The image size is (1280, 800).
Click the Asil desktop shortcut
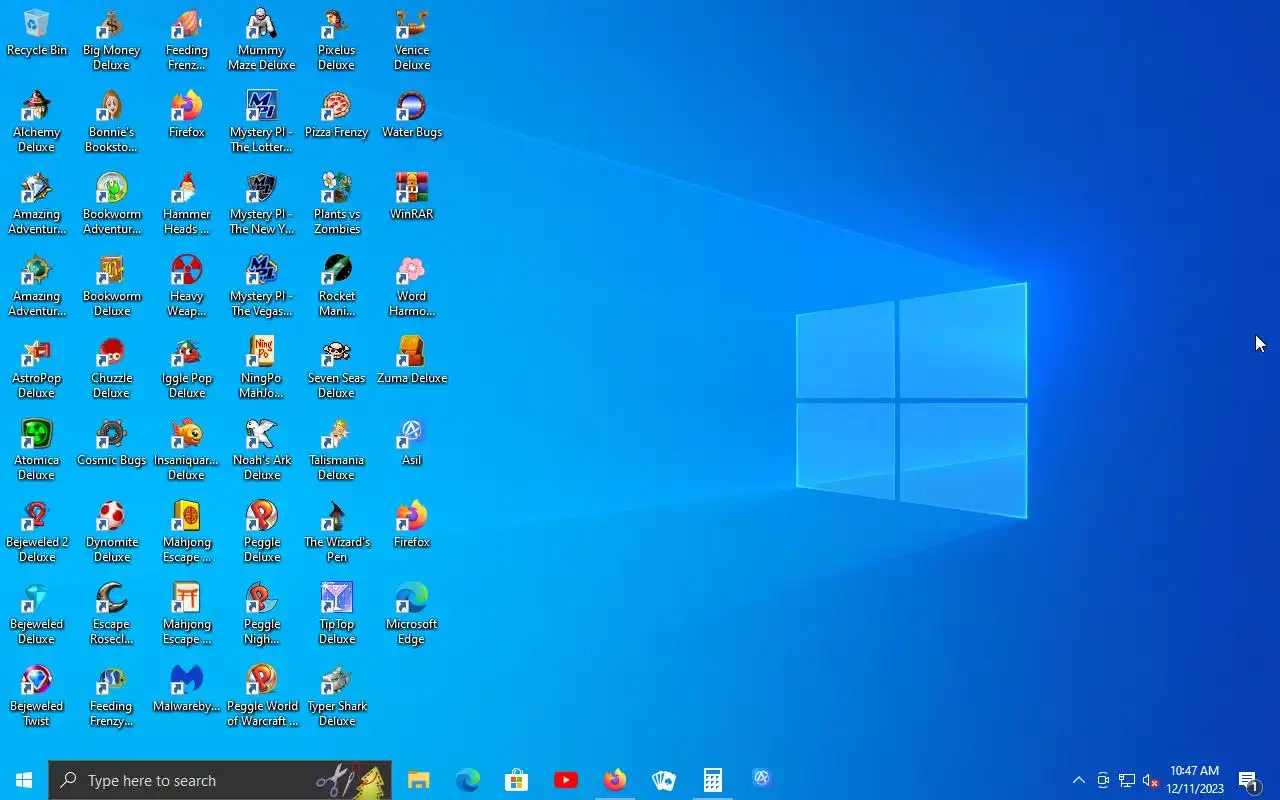[412, 443]
